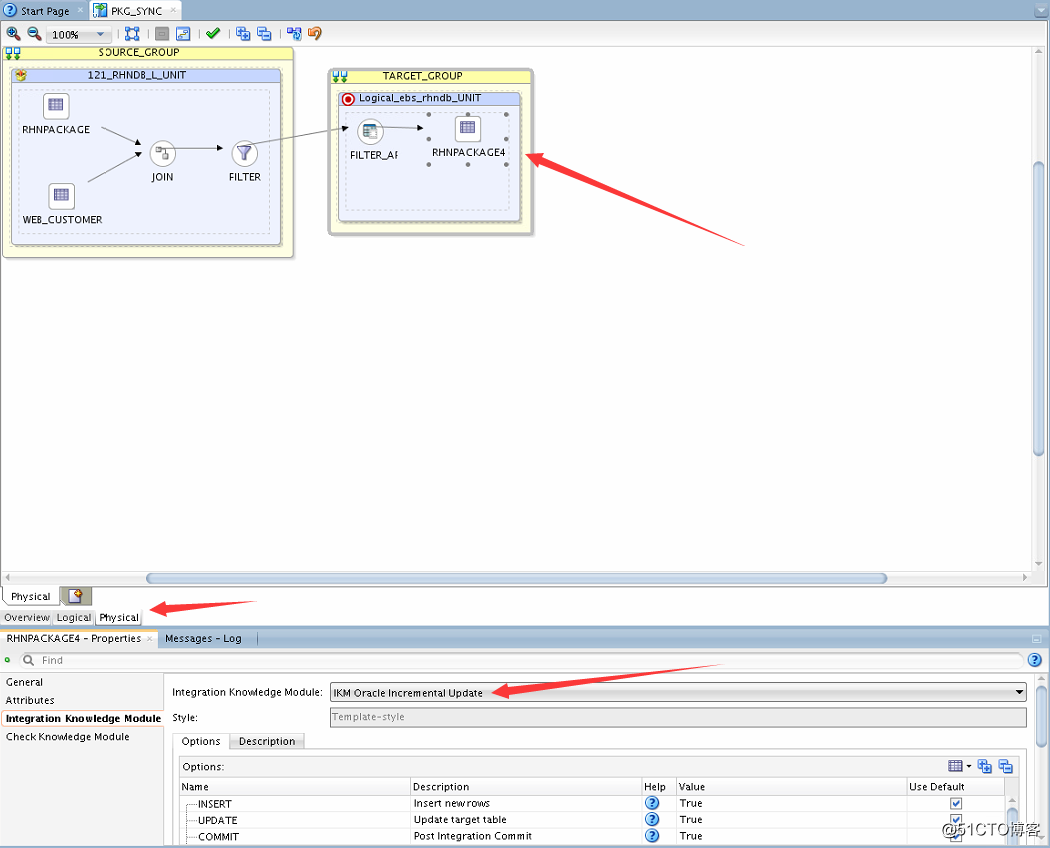The image size is (1050, 848).
Task: Select Integration Knowledge Module section
Action: click(83, 718)
